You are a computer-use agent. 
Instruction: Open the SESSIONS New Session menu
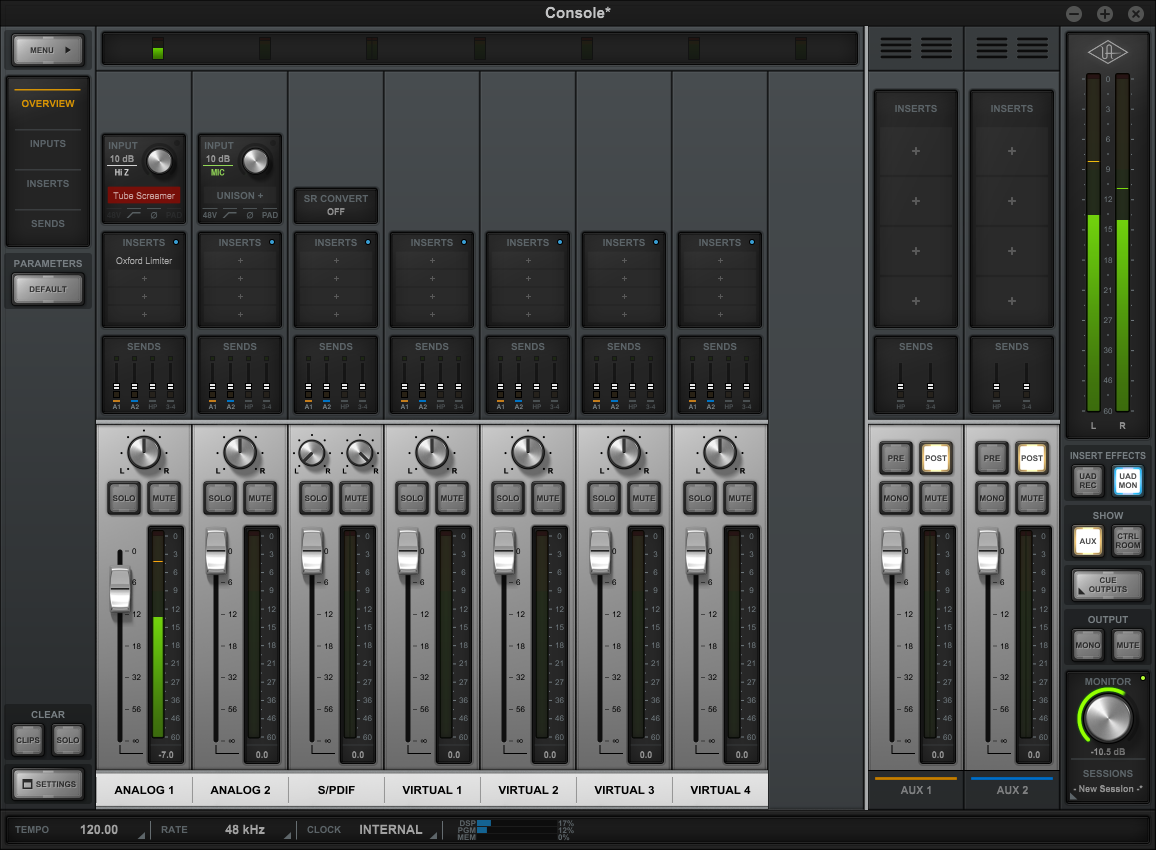click(x=1107, y=789)
